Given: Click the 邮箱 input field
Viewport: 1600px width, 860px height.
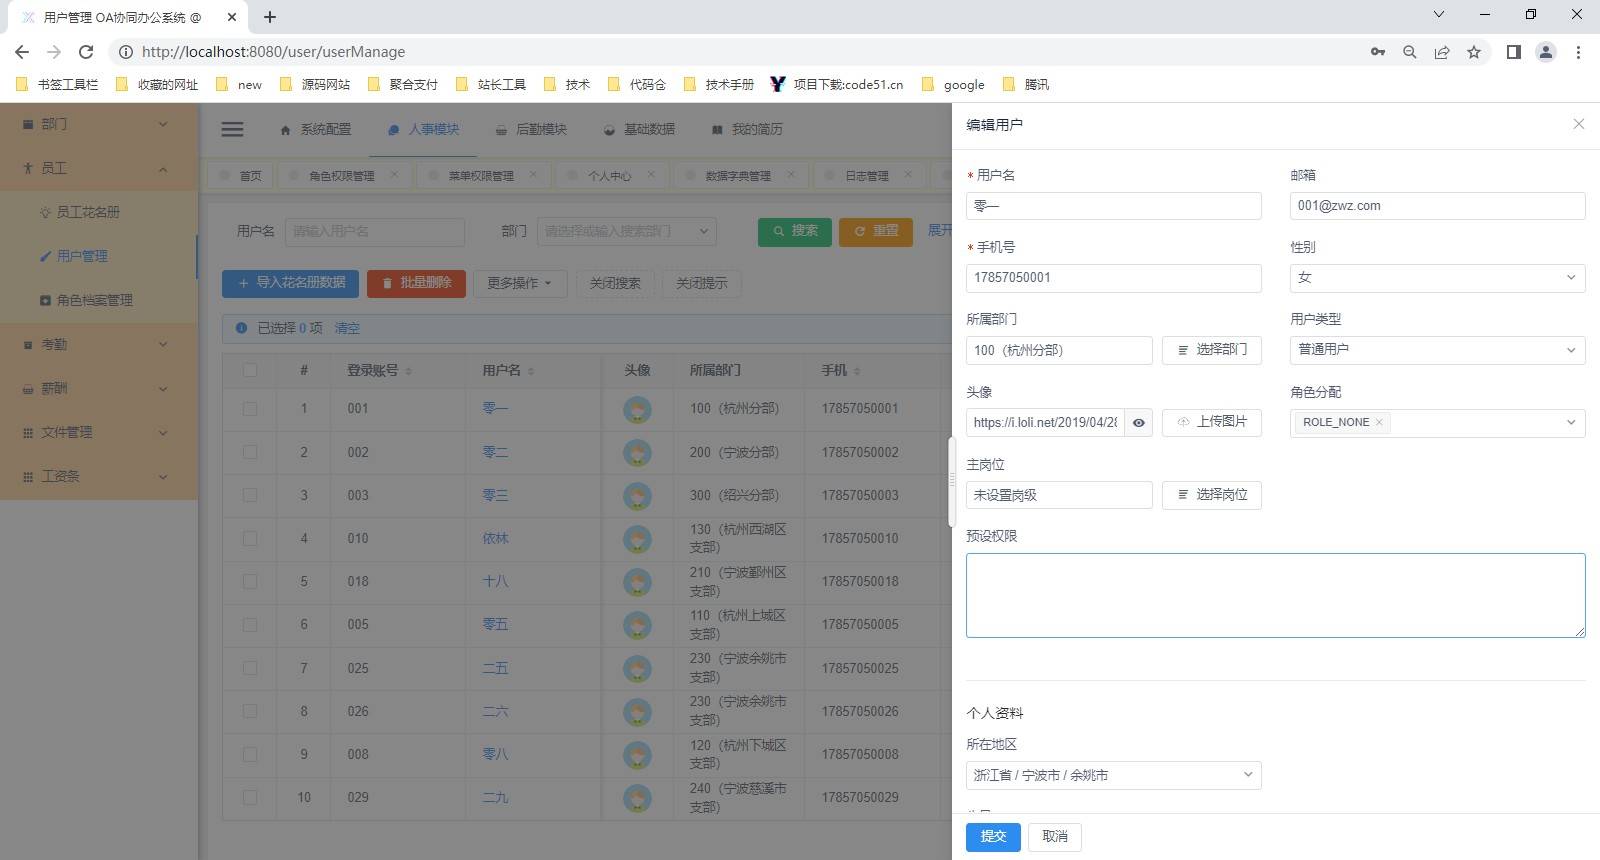Looking at the screenshot, I should (x=1437, y=206).
